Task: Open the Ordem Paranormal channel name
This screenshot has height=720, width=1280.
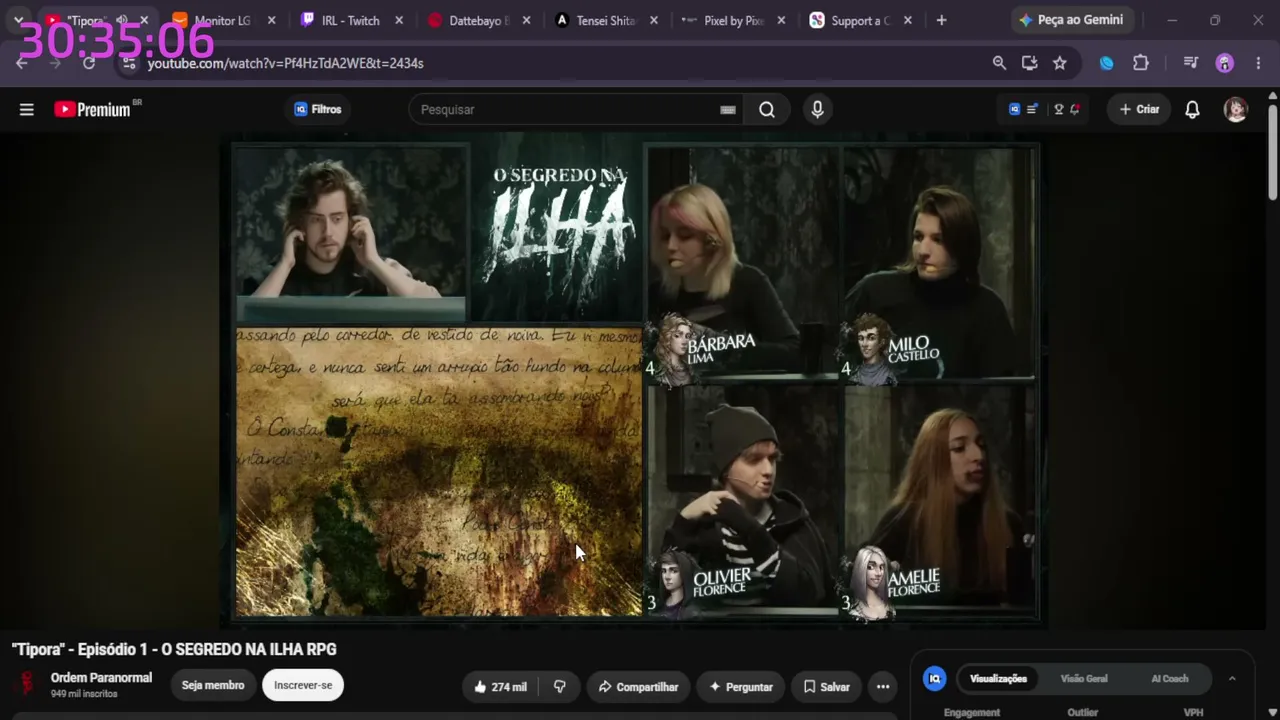Action: 101,678
